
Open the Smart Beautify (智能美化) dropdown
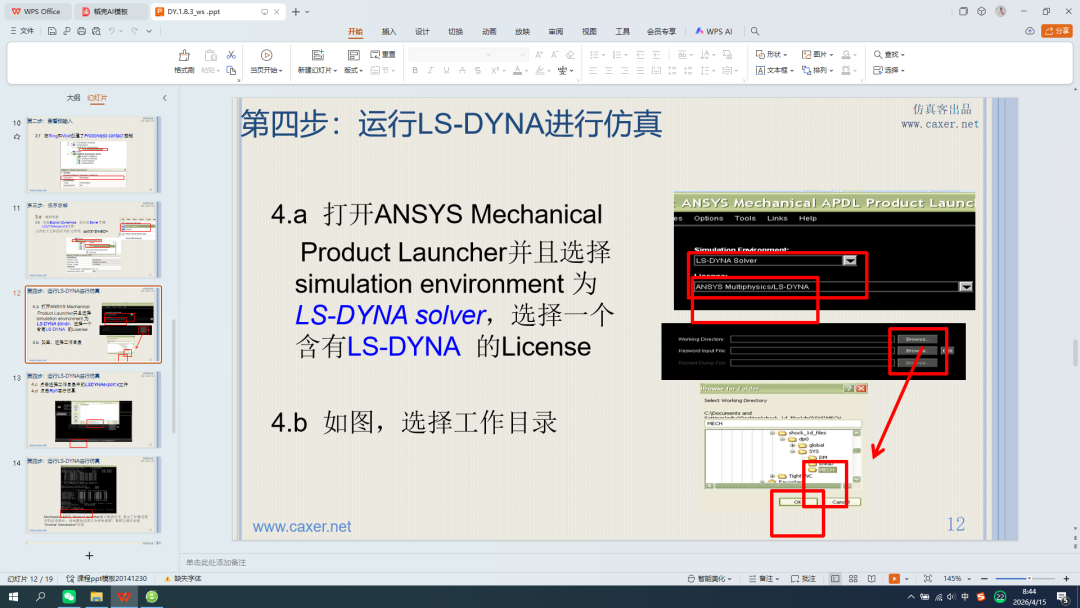point(709,579)
